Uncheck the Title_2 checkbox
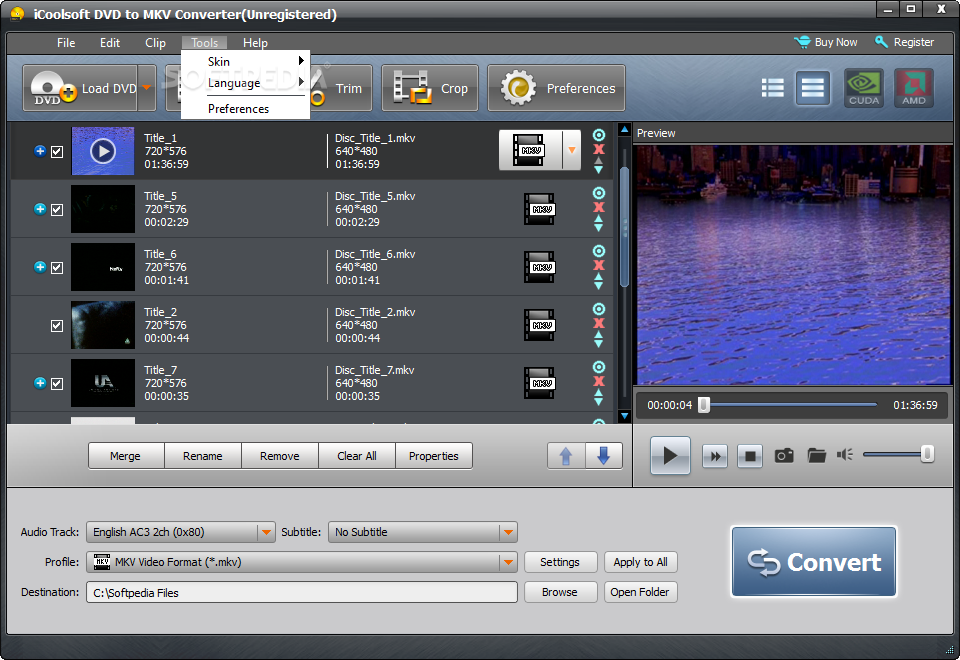960x660 pixels. (x=57, y=326)
